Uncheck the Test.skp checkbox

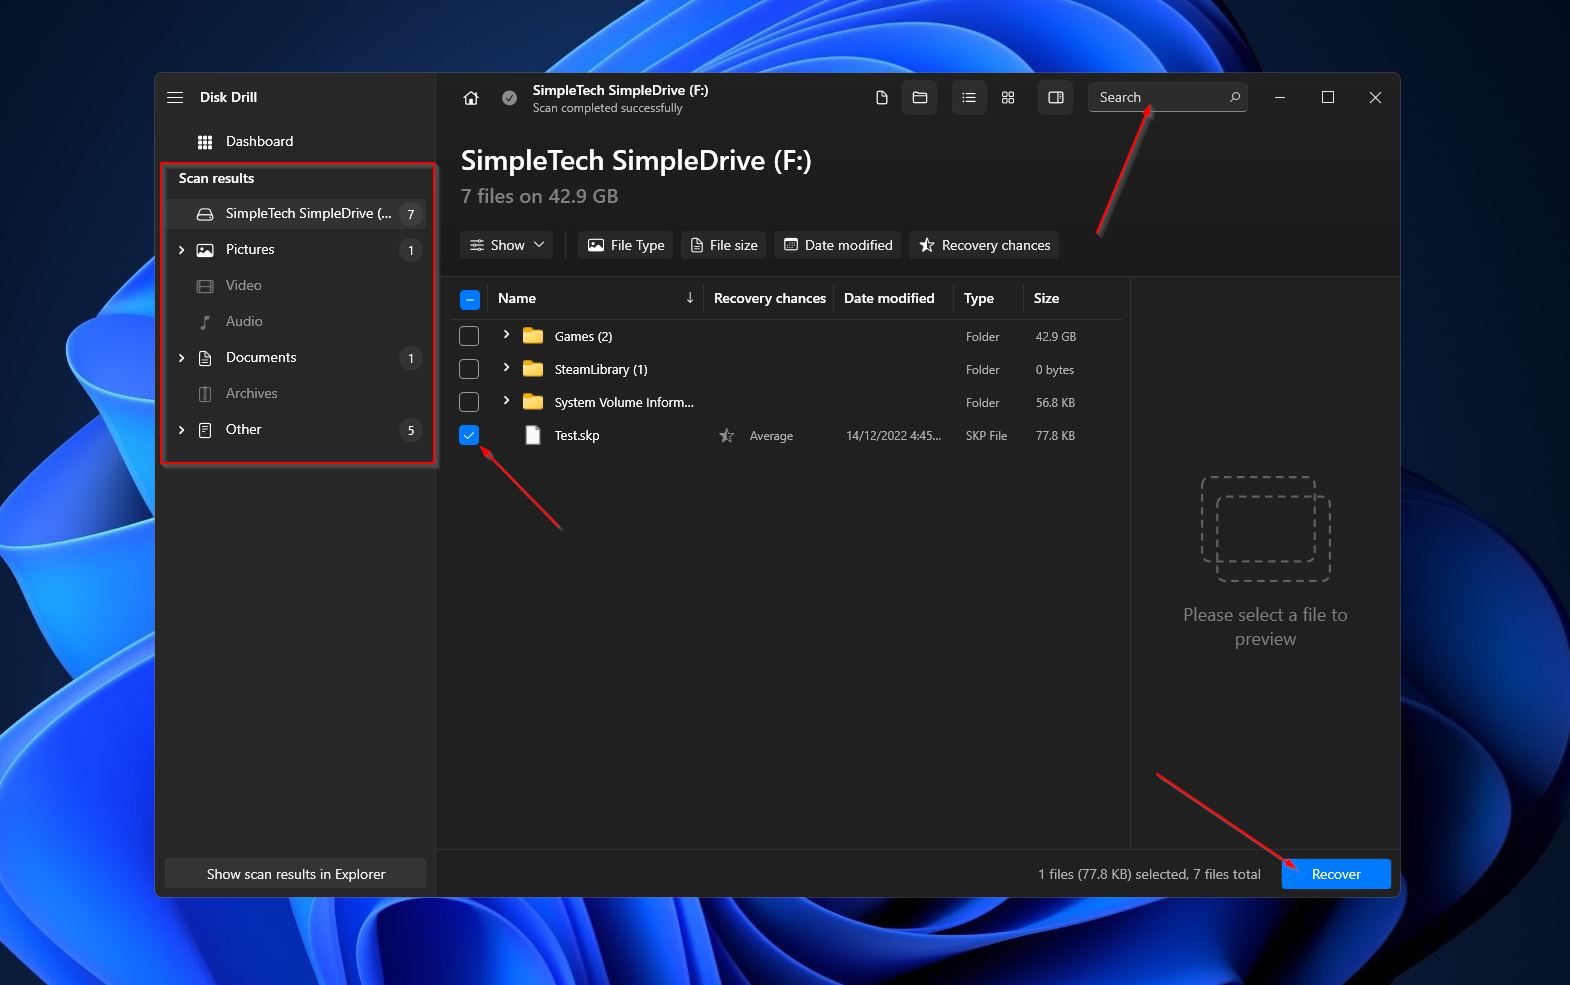[x=469, y=435]
